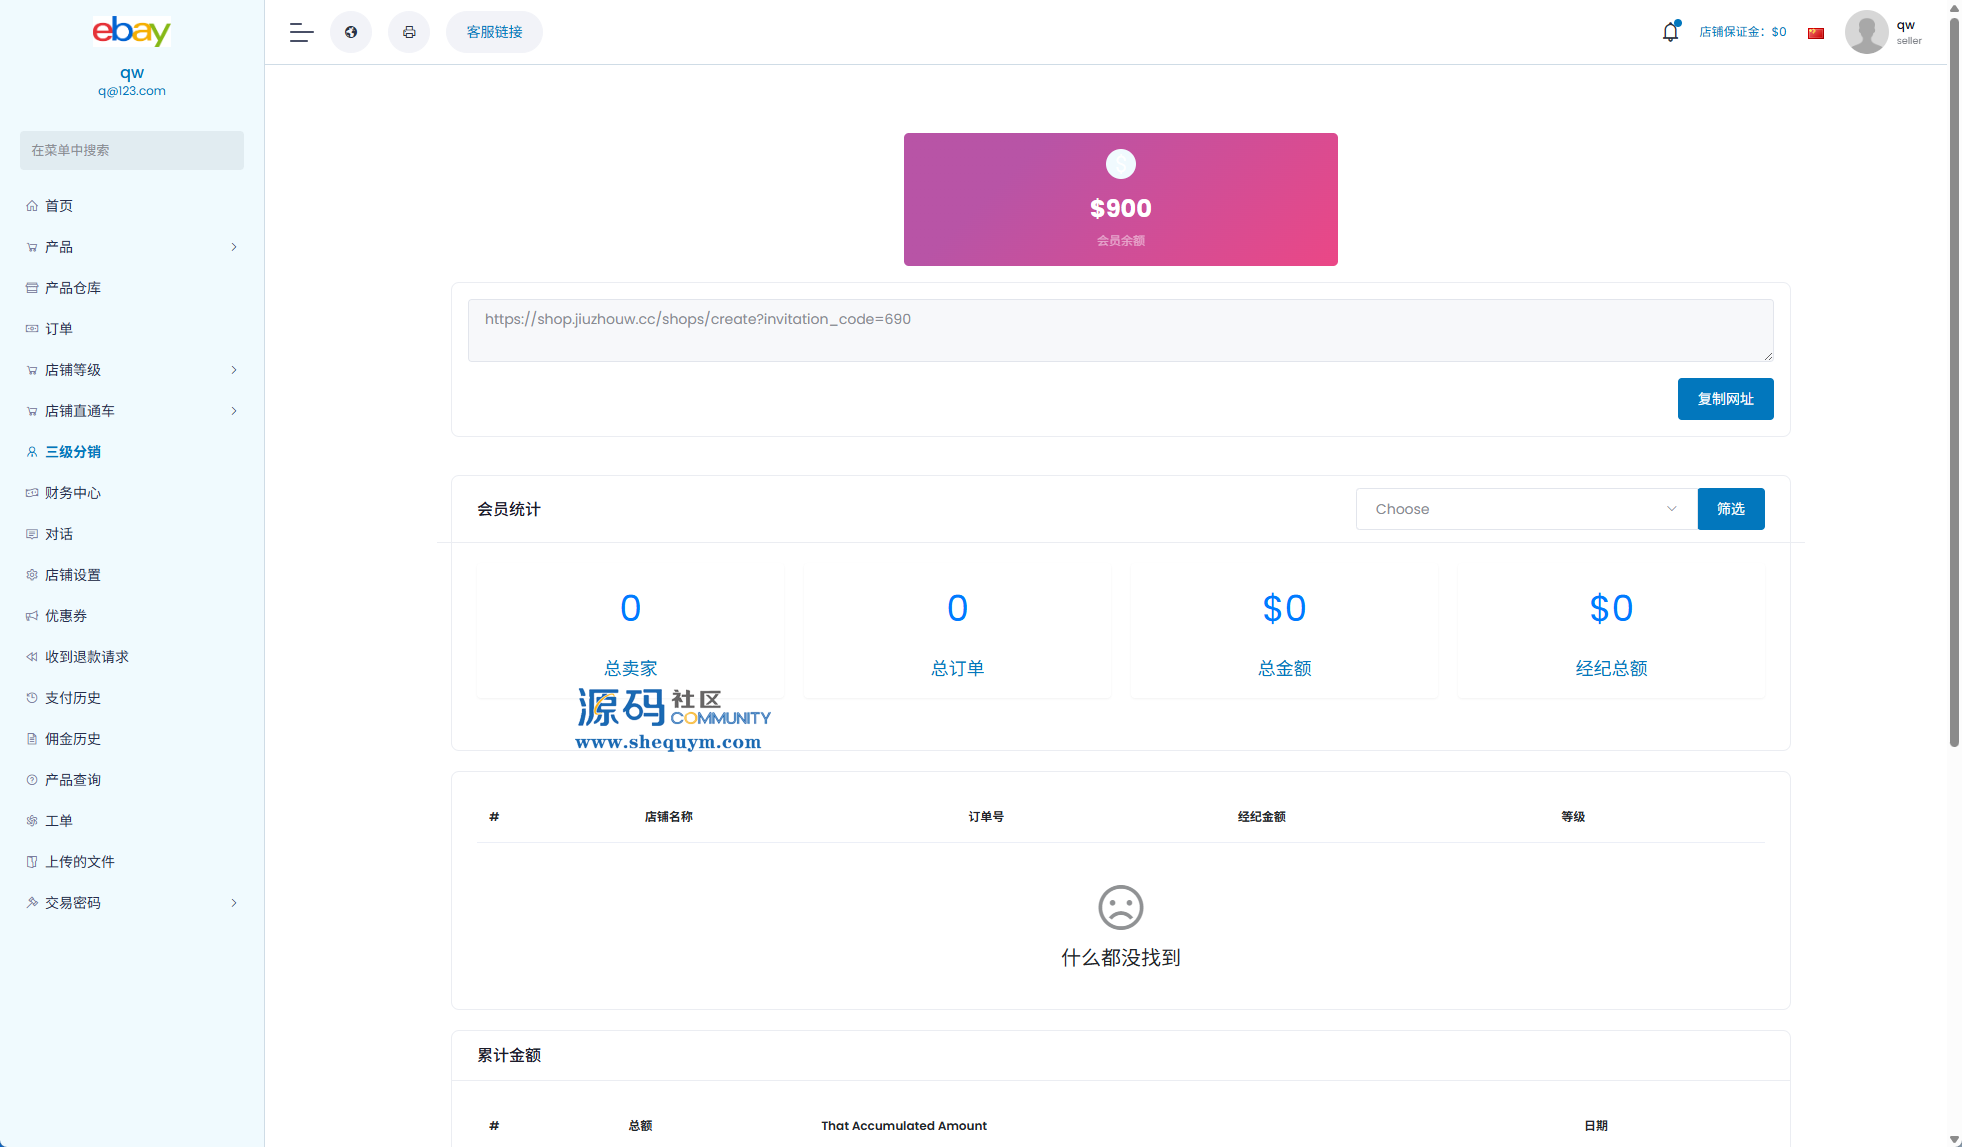Click the 筛选 filter button

[1730, 509]
